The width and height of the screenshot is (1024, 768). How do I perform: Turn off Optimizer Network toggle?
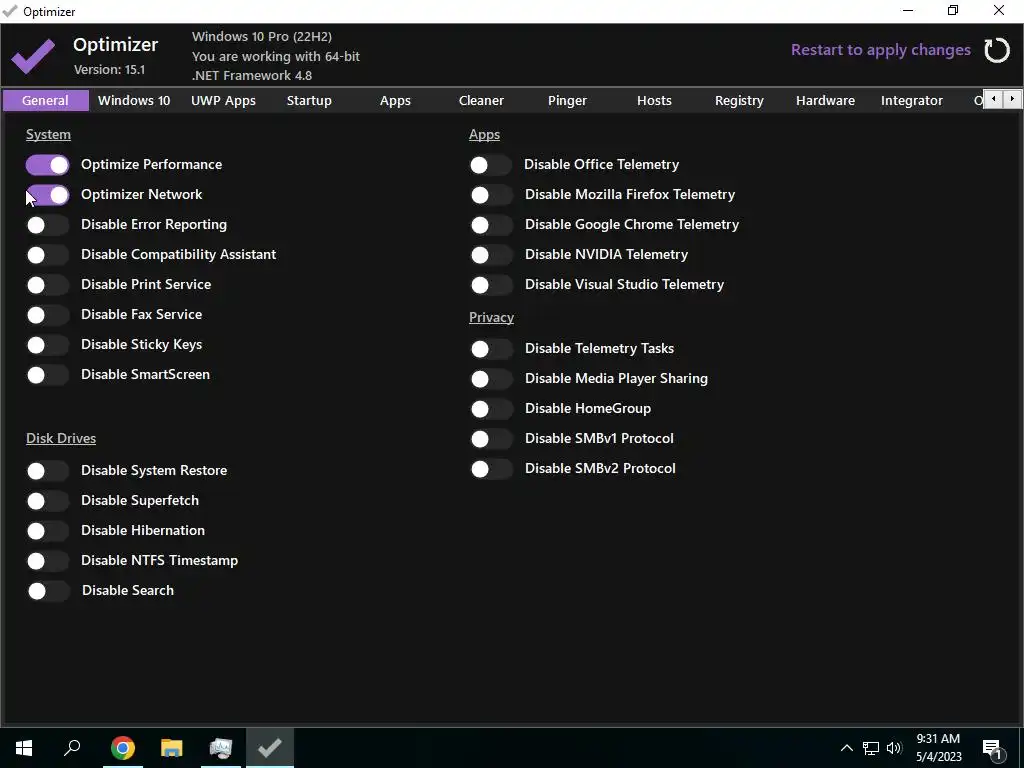pos(47,195)
